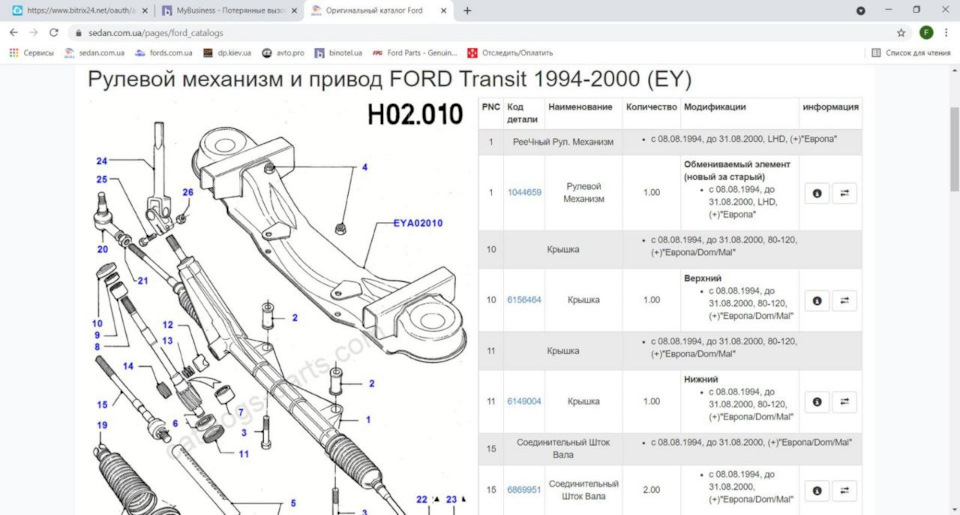The width and height of the screenshot is (960, 515).
Task: Show info for part 6869951
Action: (x=817, y=491)
